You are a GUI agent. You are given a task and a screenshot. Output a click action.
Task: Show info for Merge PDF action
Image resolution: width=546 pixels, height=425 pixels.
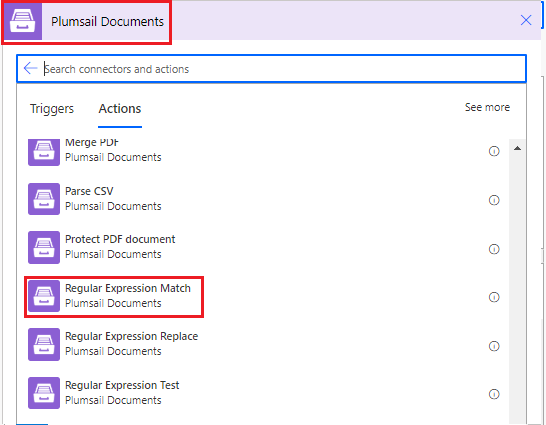click(494, 151)
